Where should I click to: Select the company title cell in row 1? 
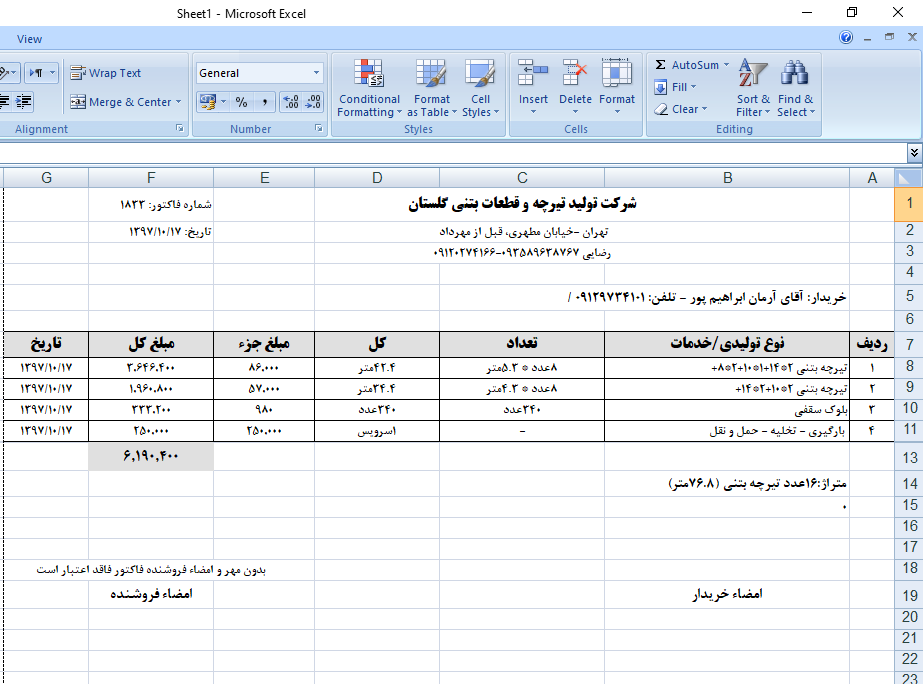point(582,204)
